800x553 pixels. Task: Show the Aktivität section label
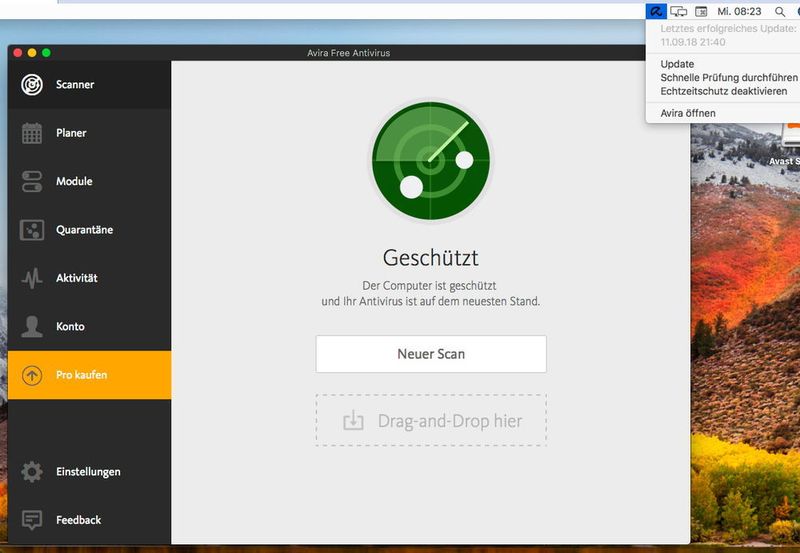click(x=77, y=279)
